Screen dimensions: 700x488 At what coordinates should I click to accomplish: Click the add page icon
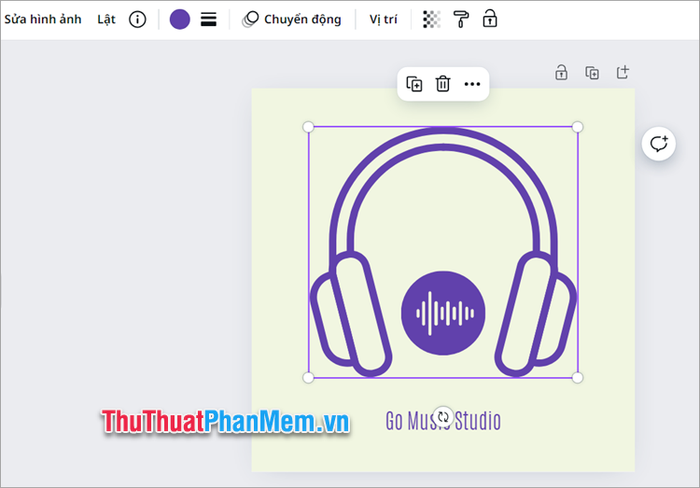(622, 72)
